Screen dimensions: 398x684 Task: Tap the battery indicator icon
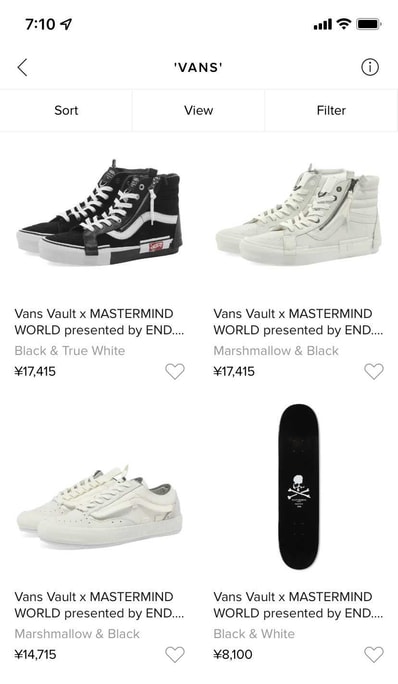point(369,24)
